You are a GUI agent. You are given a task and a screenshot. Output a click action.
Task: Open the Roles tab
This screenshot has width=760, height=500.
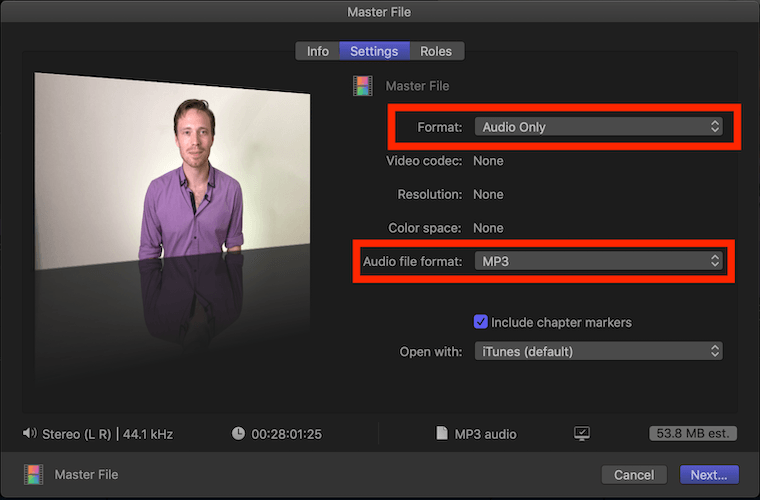click(436, 51)
